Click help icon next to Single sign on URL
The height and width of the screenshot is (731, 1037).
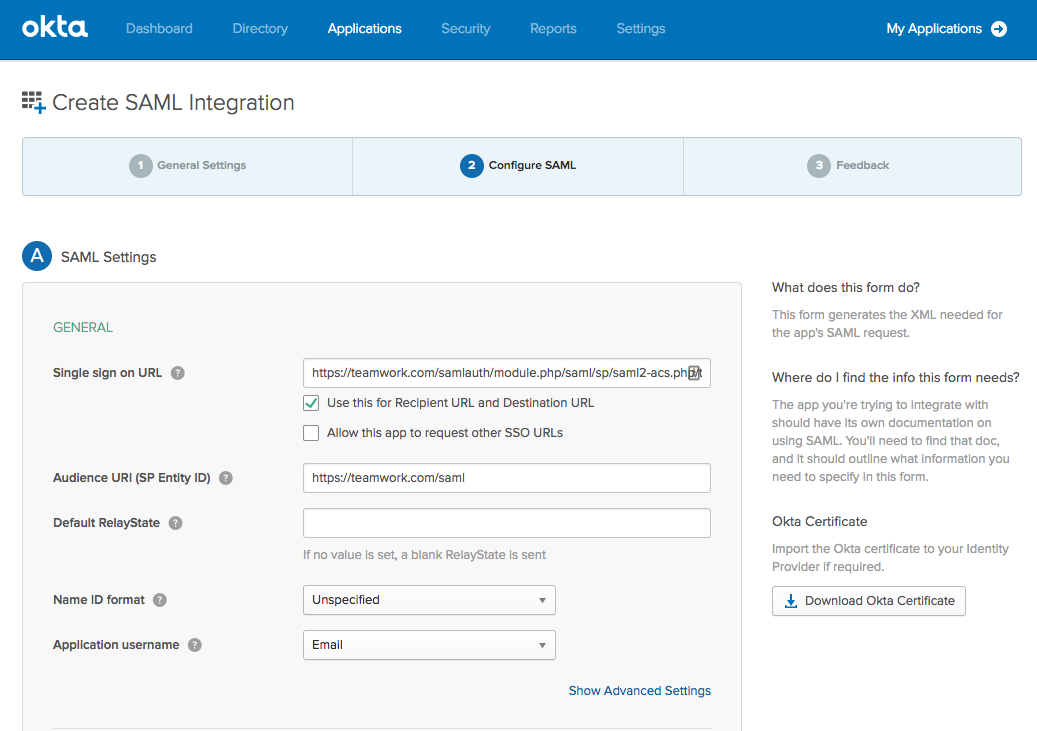coord(177,373)
